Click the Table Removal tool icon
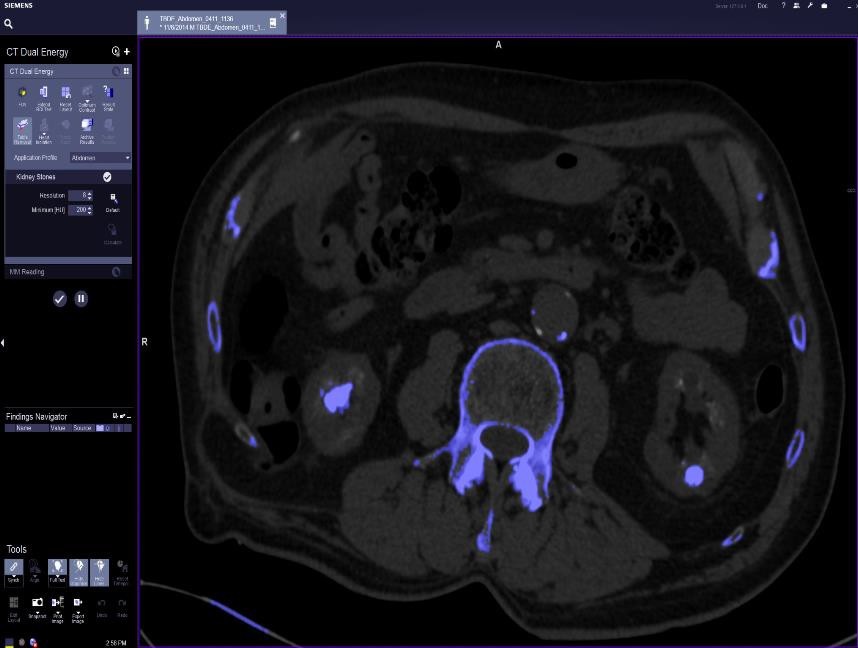This screenshot has height=648, width=858. (22, 126)
